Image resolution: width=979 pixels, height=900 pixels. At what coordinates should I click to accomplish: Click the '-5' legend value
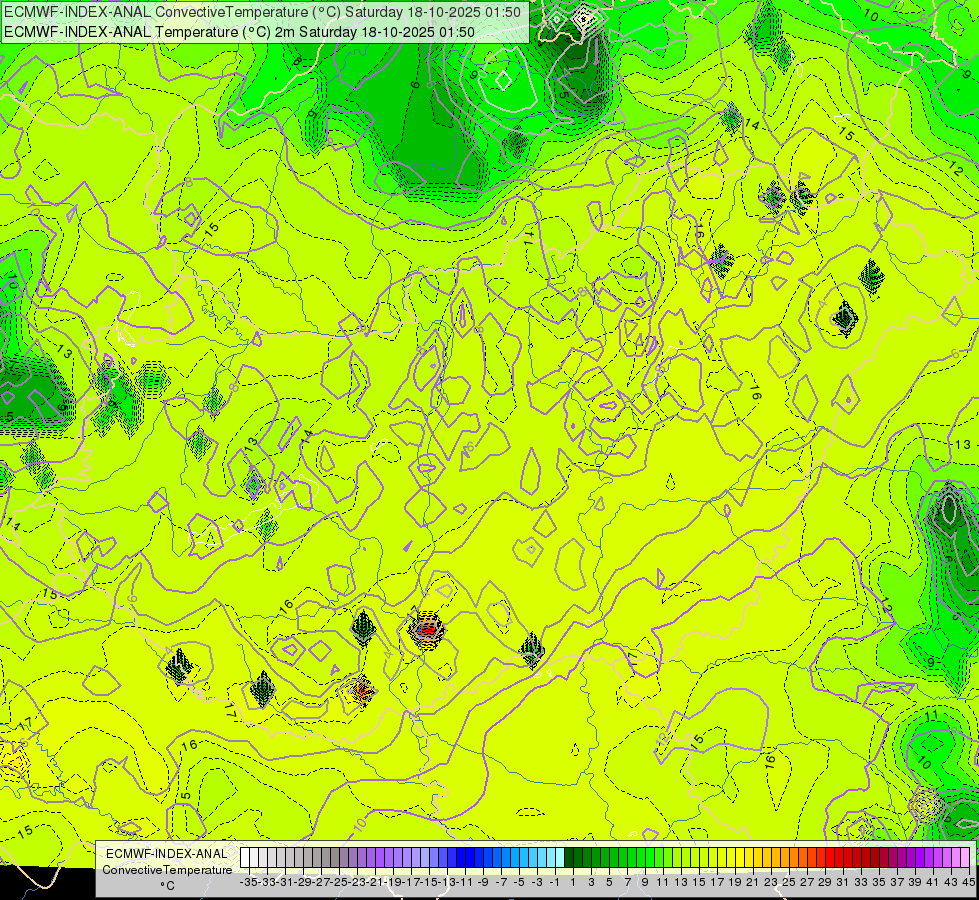519,882
